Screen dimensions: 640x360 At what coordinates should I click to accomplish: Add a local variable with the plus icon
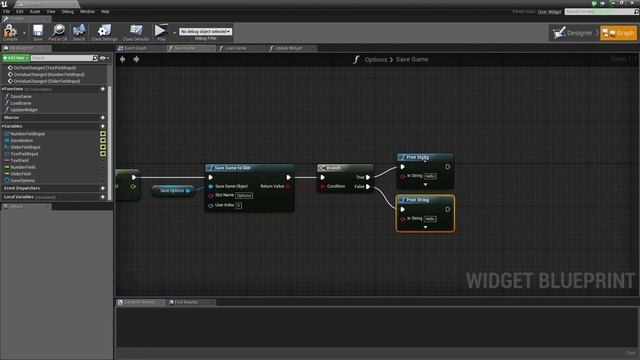102,197
